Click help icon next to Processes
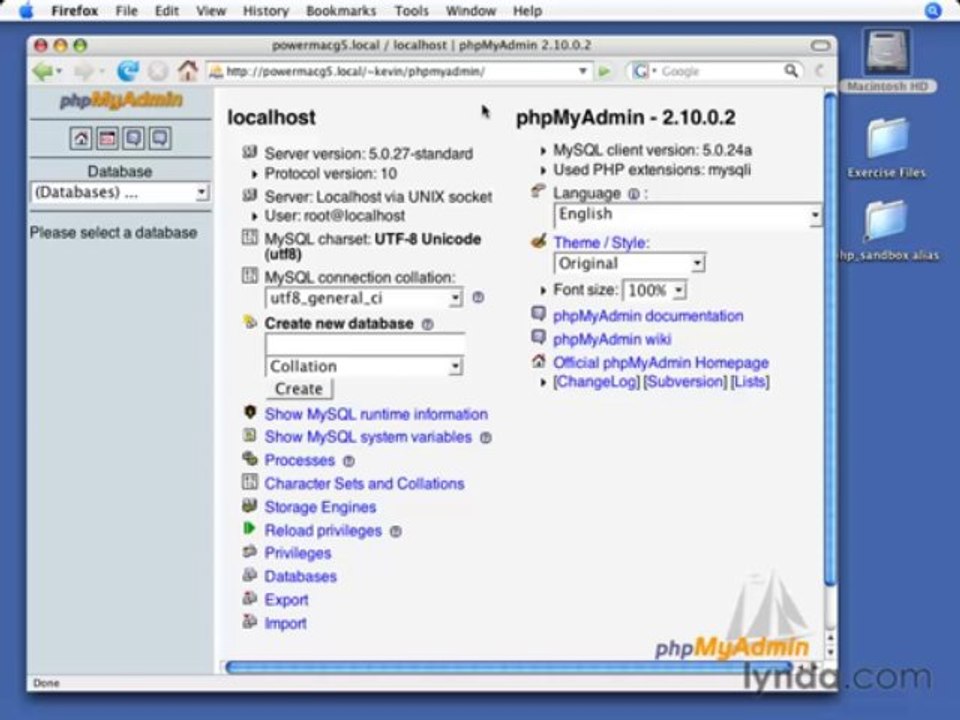Image resolution: width=960 pixels, height=720 pixels. coord(348,461)
